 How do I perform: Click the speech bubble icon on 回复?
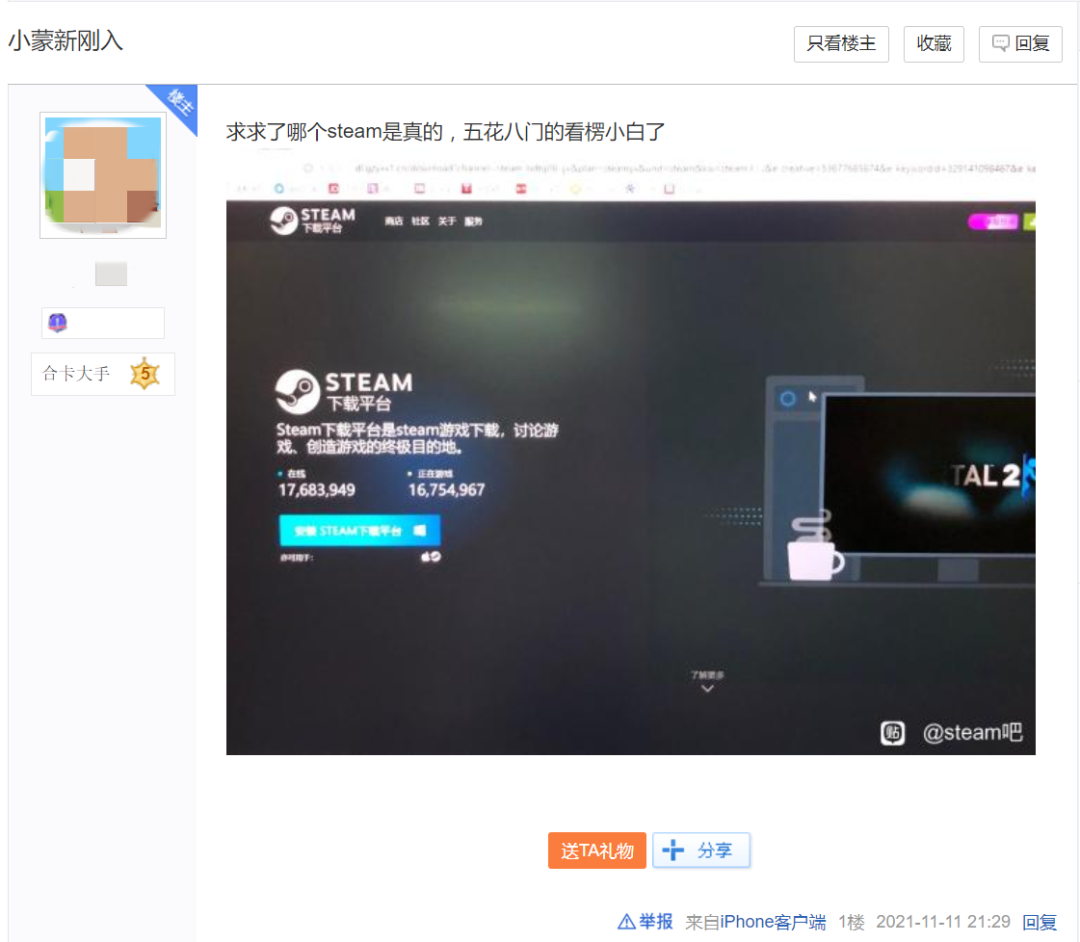pyautogui.click(x=1000, y=43)
